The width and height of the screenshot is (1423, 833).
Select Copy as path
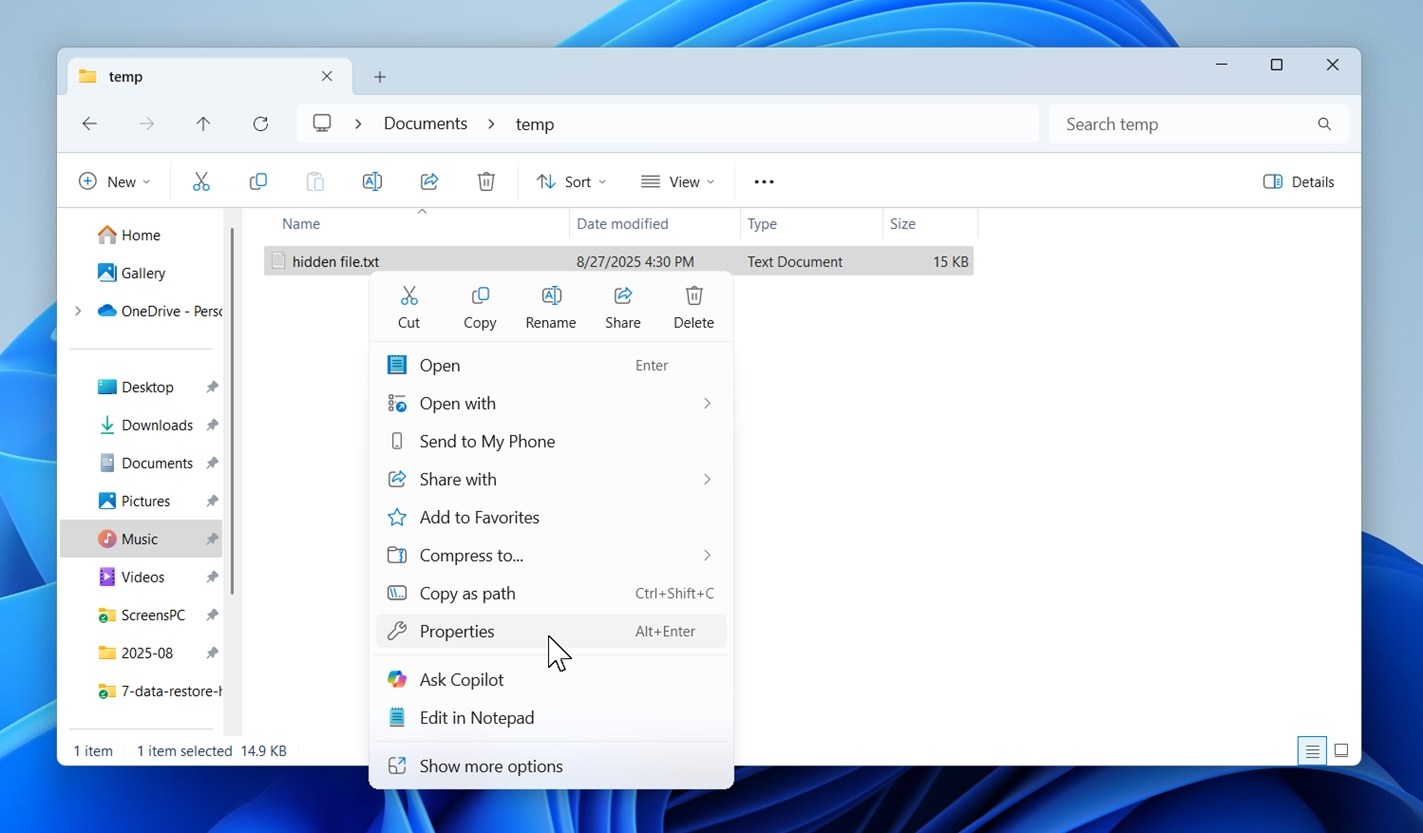551,594
